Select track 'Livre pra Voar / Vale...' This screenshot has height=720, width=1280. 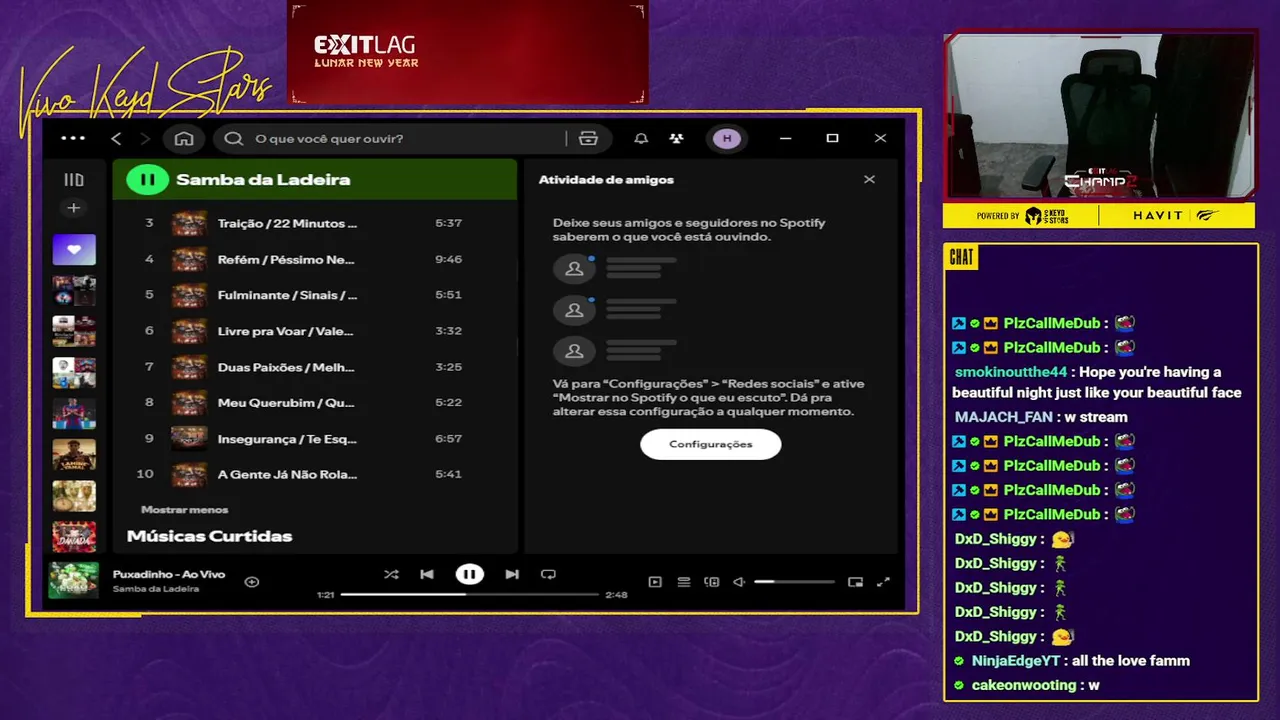(x=286, y=331)
